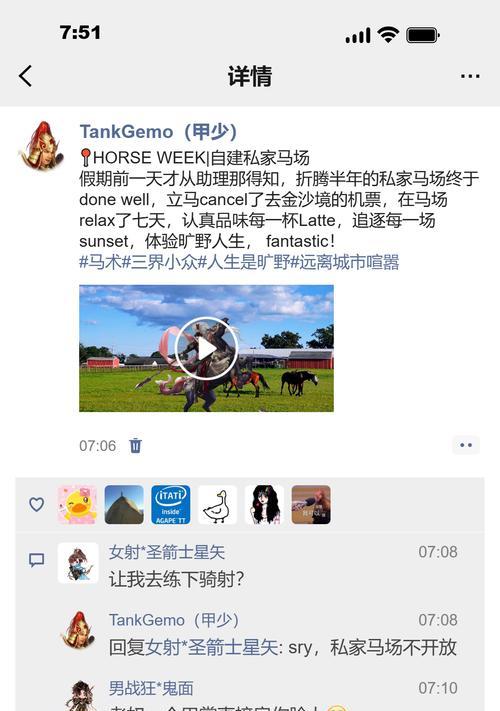Image resolution: width=500 pixels, height=711 pixels.
Task: Open the TankGemo warrior avatar on the post
Action: coord(42,145)
